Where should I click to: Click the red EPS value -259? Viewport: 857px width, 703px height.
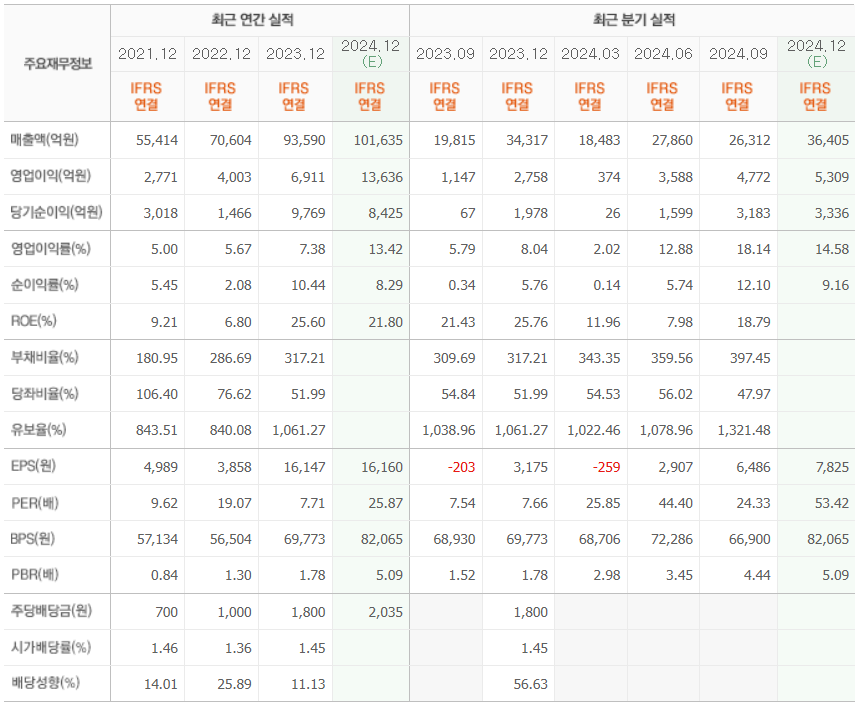606,467
